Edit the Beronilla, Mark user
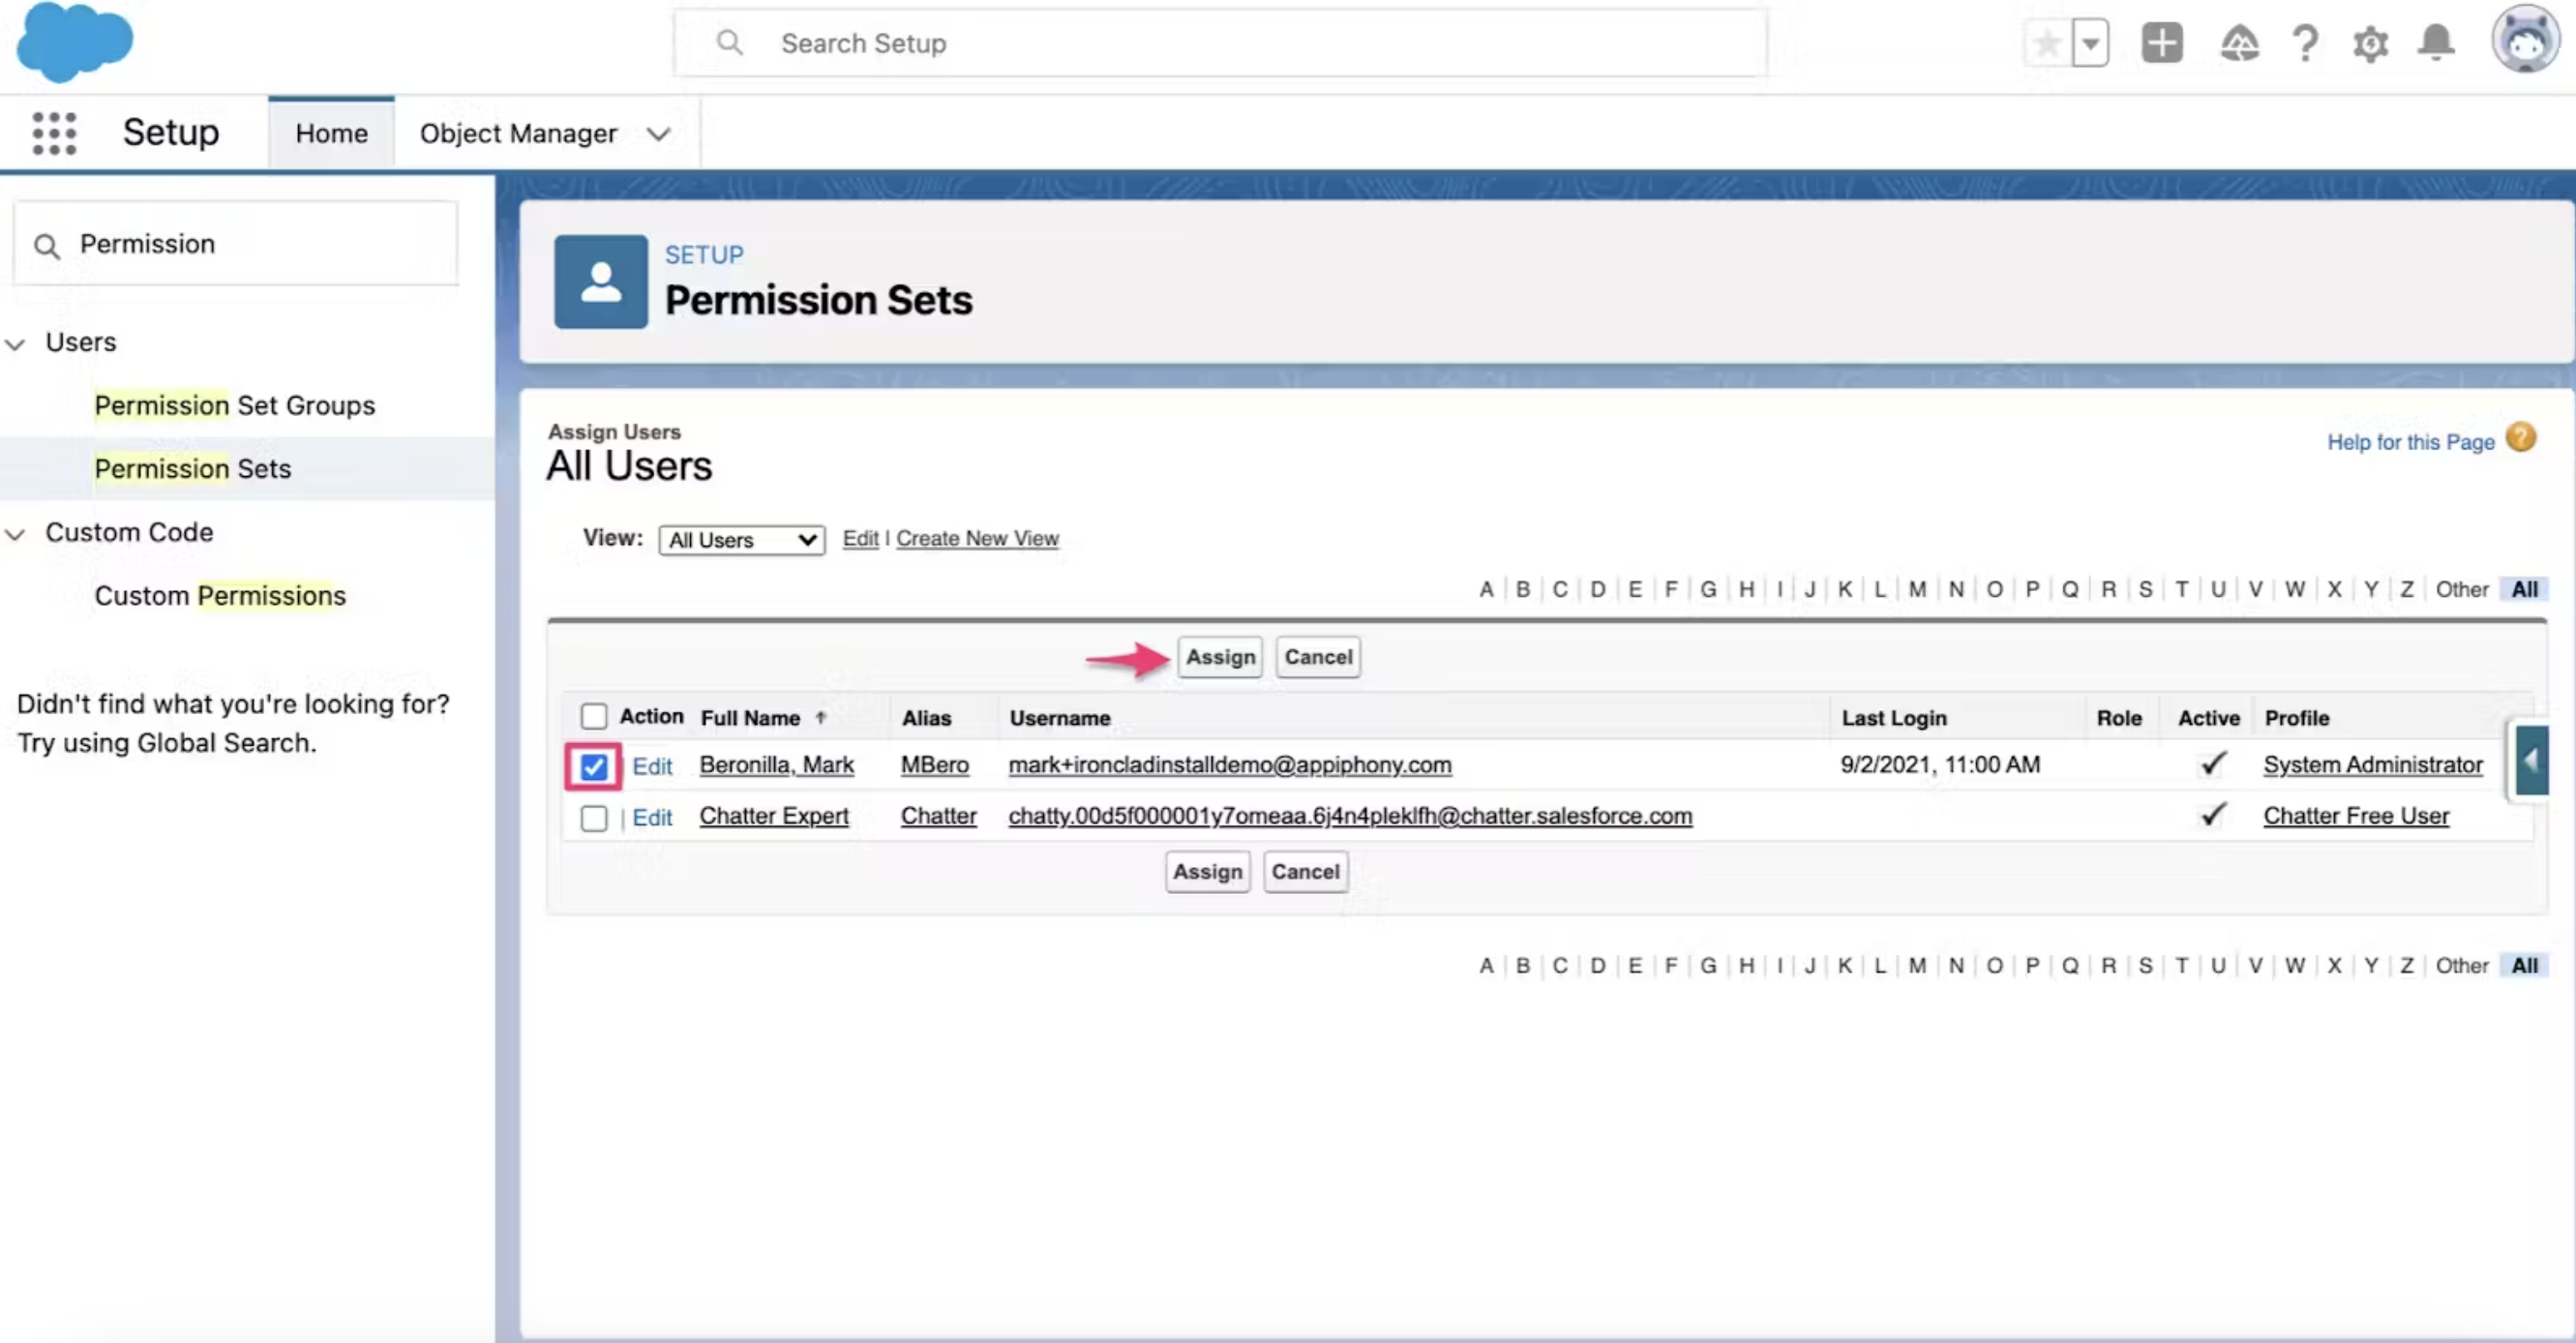The width and height of the screenshot is (2576, 1343). (x=652, y=766)
